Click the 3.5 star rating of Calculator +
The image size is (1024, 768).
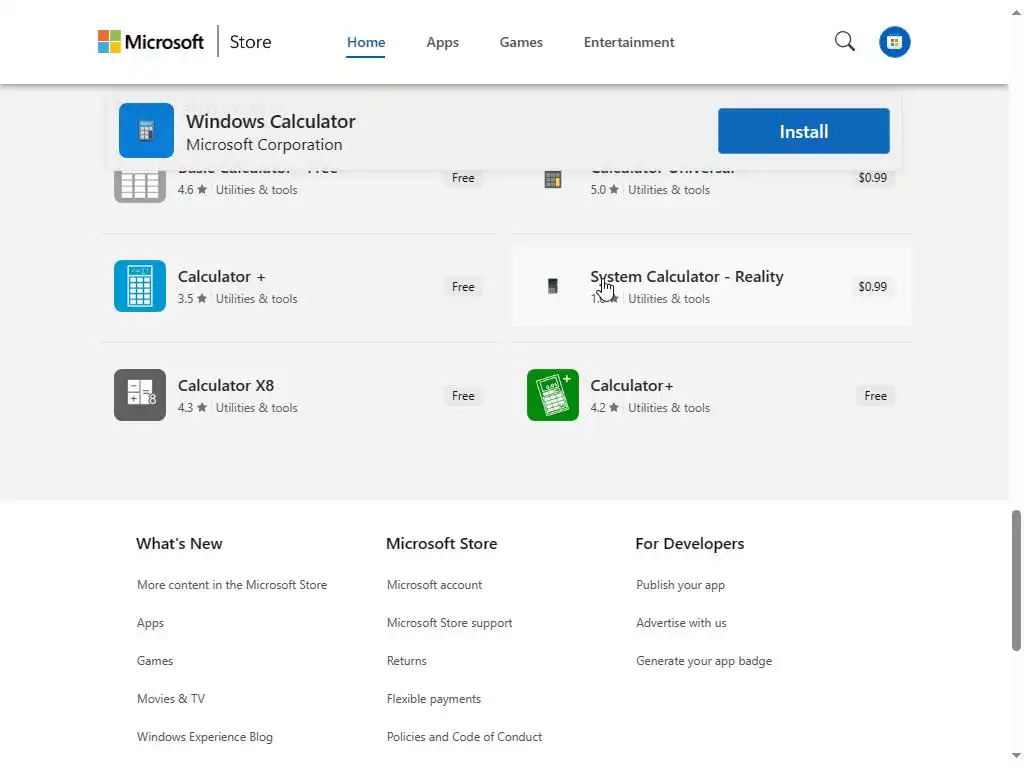192,298
